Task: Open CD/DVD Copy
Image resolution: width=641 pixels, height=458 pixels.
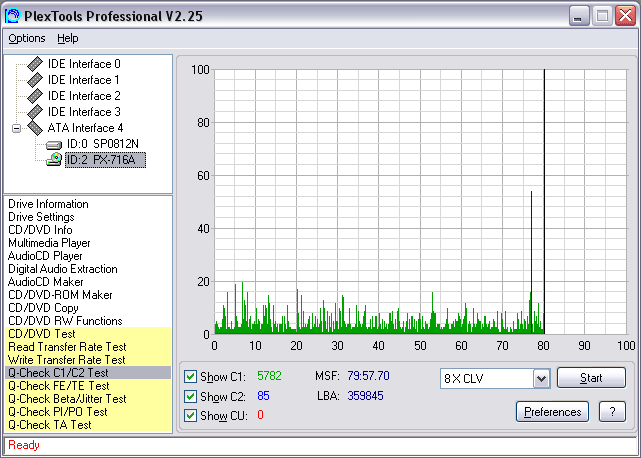Action: pos(43,308)
